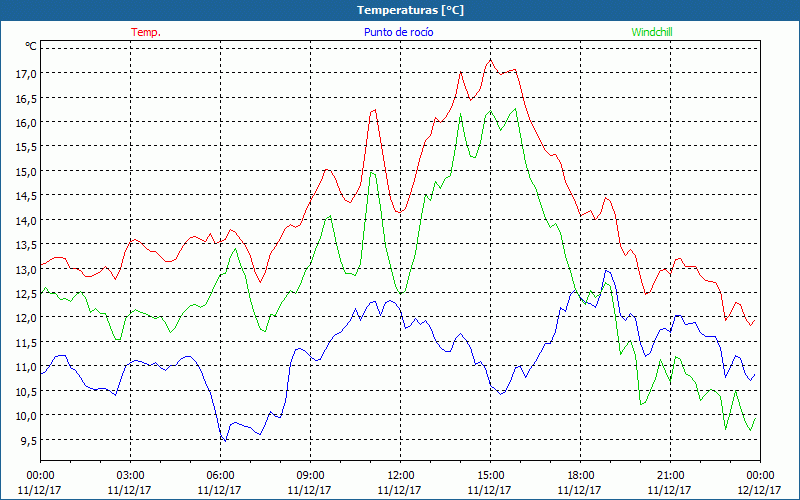The width and height of the screenshot is (800, 500).
Task: Click the green windchill peak near 11:00
Action: pyautogui.click(x=371, y=172)
